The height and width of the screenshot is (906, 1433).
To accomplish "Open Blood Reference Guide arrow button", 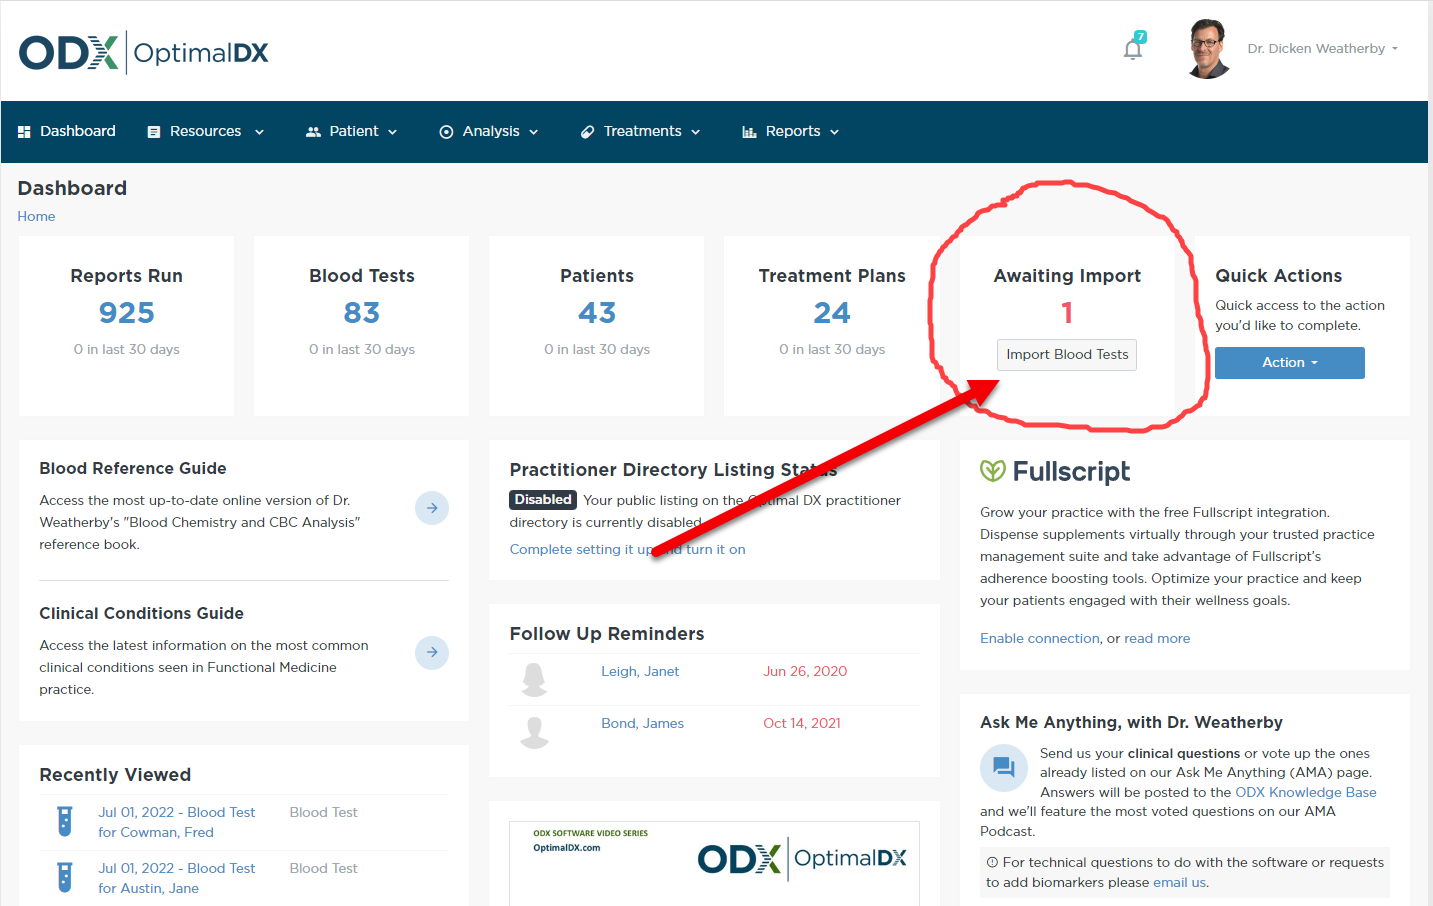I will (432, 508).
